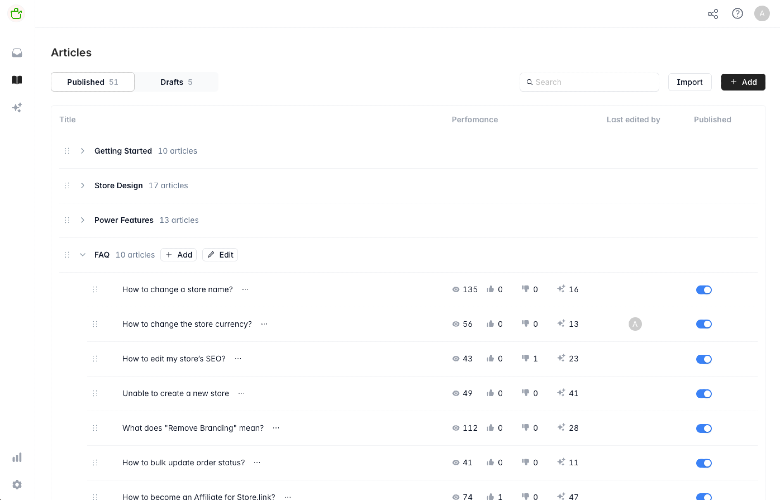Open options for 'How to change a store name?'
This screenshot has height=500, width=780.
click(x=245, y=289)
